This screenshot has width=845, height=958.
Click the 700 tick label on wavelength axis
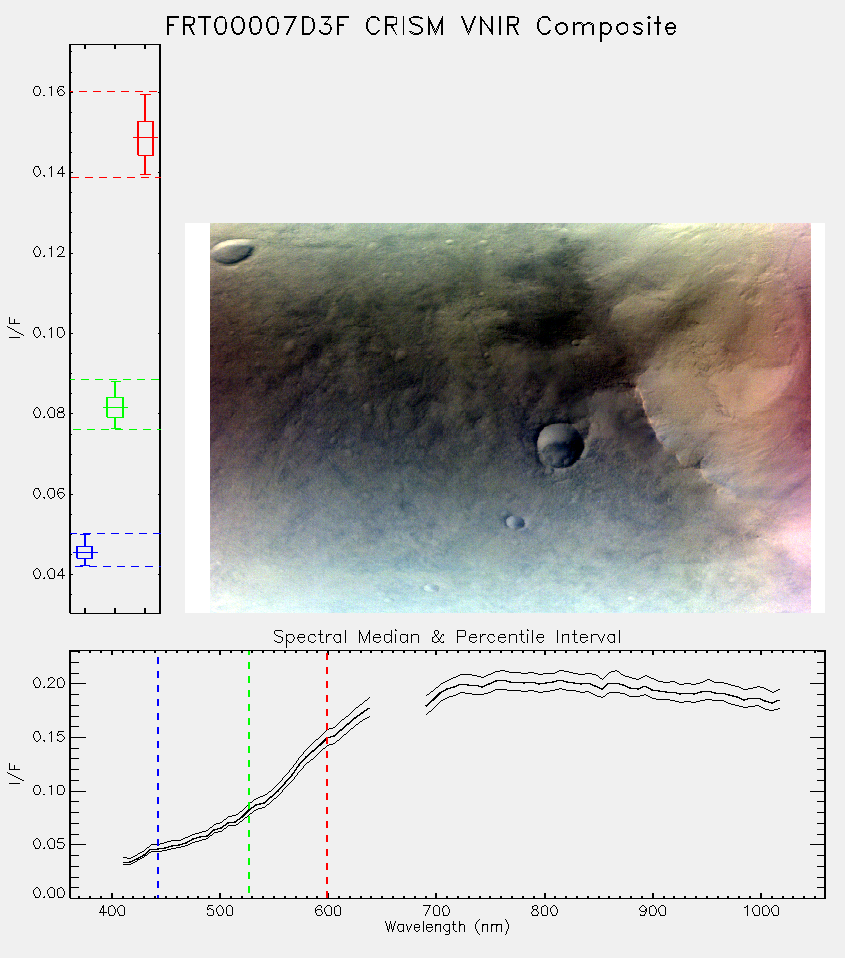click(x=436, y=911)
